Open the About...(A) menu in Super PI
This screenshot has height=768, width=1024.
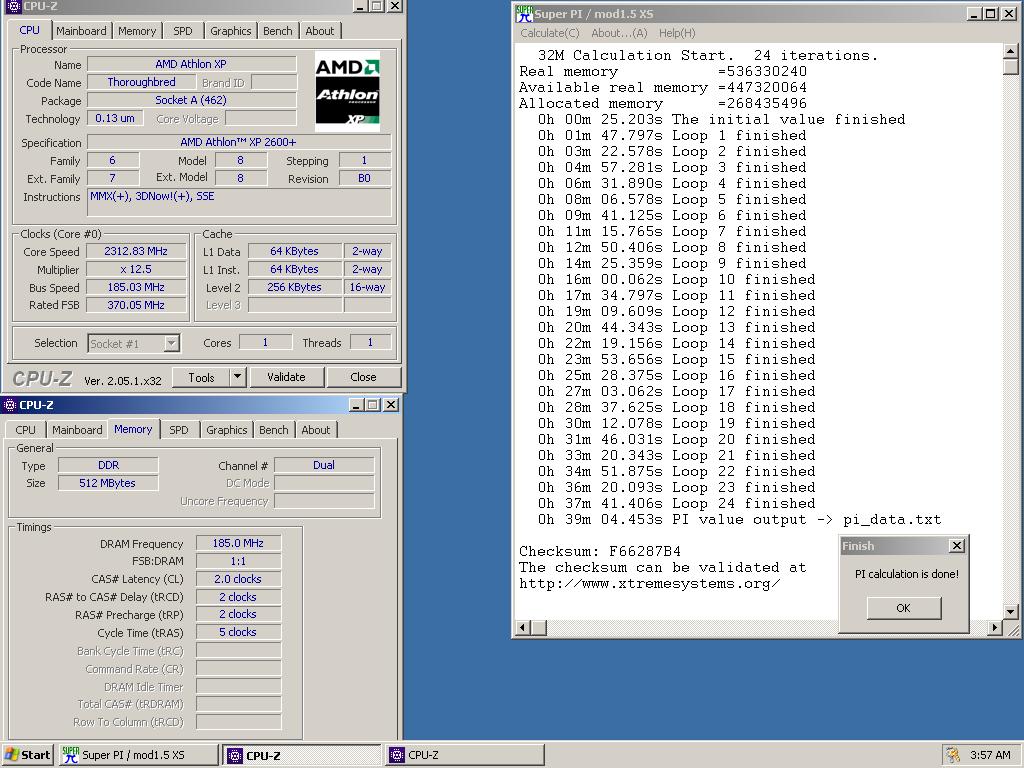tap(619, 33)
